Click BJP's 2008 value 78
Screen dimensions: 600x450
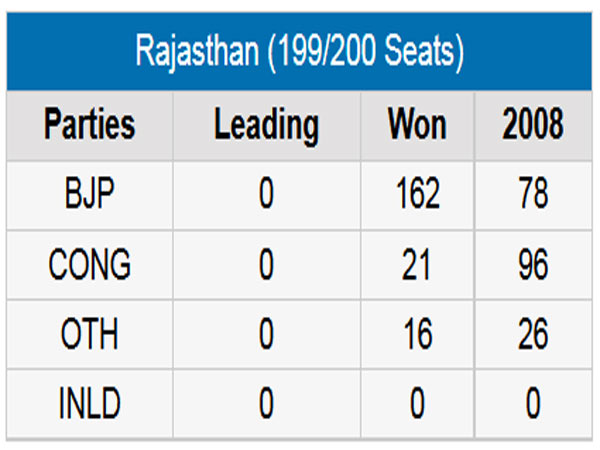533,195
